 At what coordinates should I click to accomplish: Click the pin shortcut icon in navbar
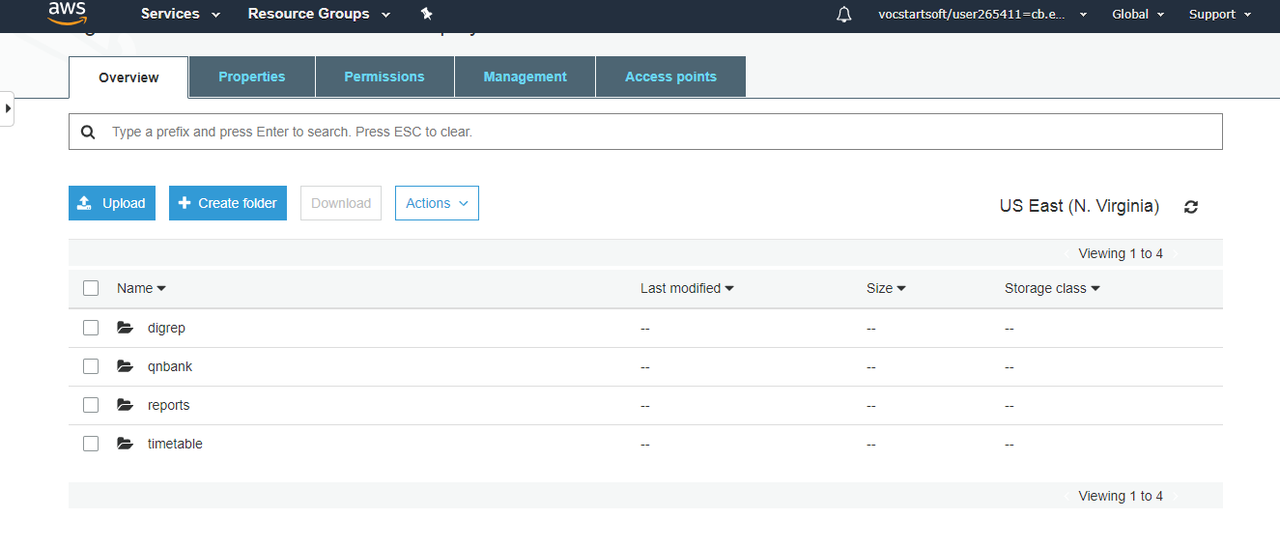pos(427,14)
